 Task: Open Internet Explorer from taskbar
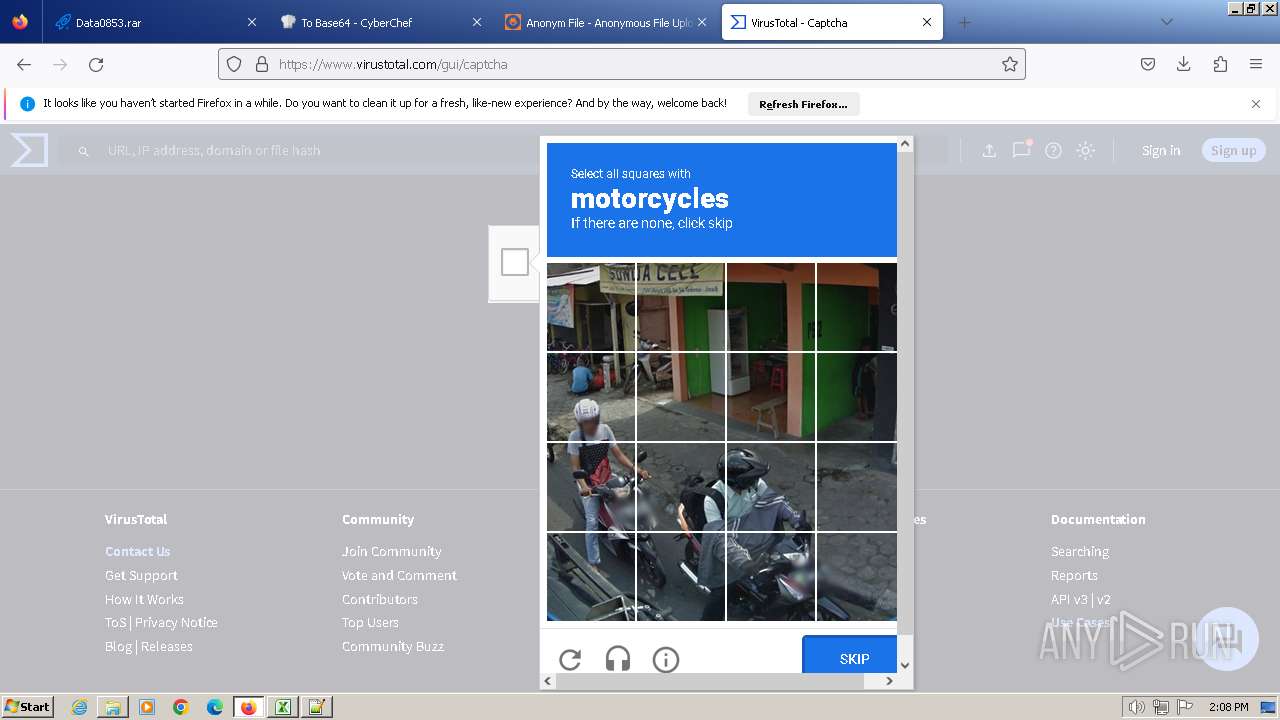pyautogui.click(x=79, y=707)
